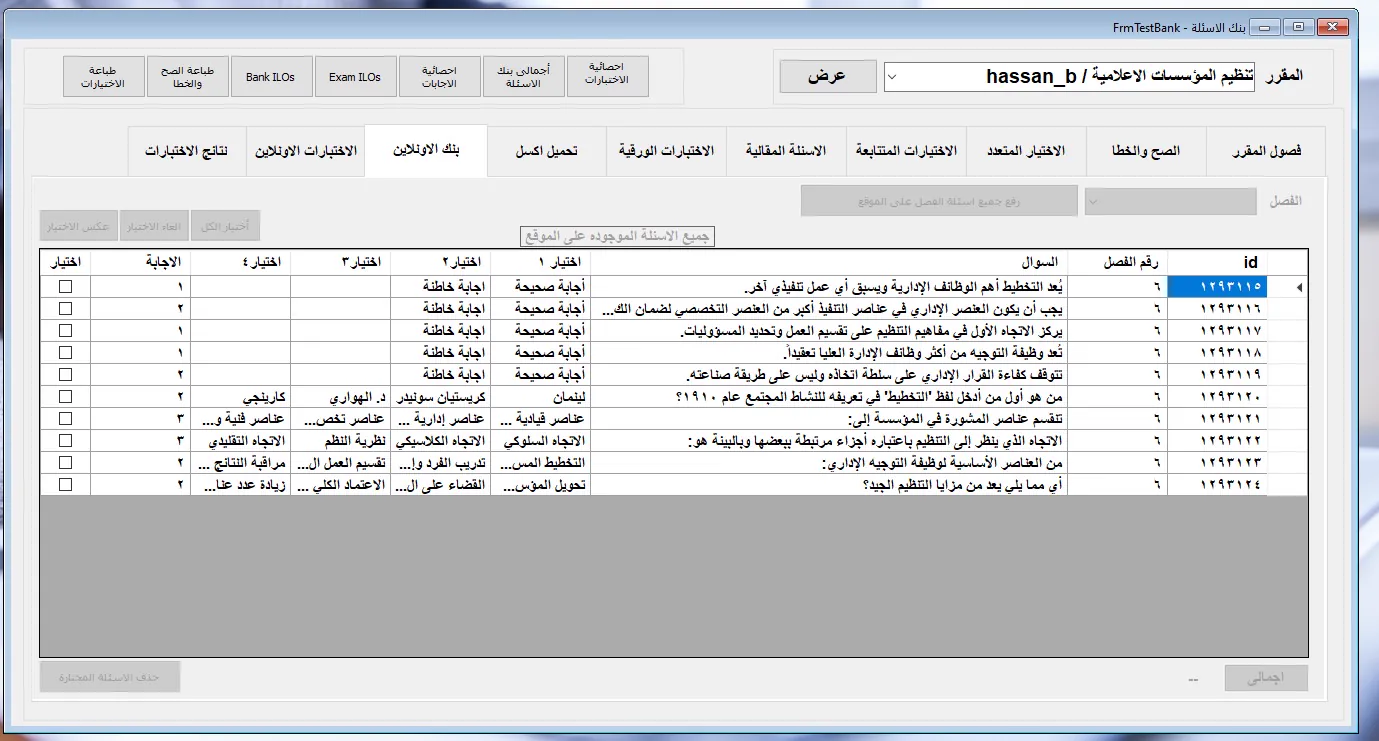1379x741 pixels.
Task: Click احصائية الاجابات button
Action: [x=439, y=76]
